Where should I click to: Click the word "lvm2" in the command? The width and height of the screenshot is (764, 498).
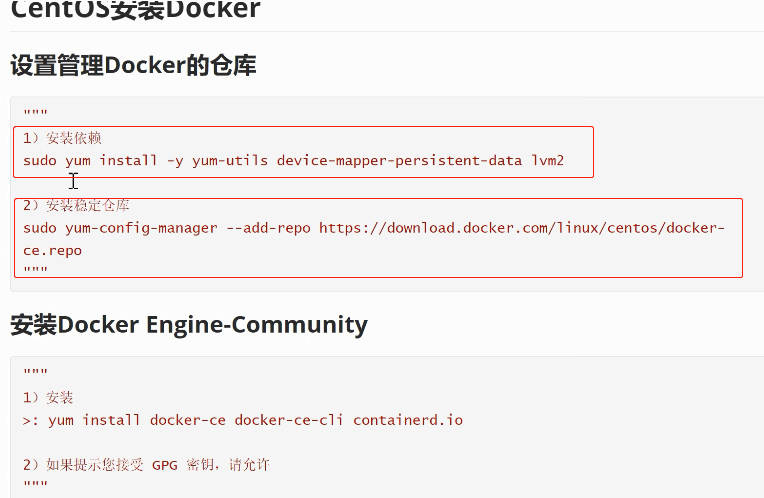(x=547, y=160)
